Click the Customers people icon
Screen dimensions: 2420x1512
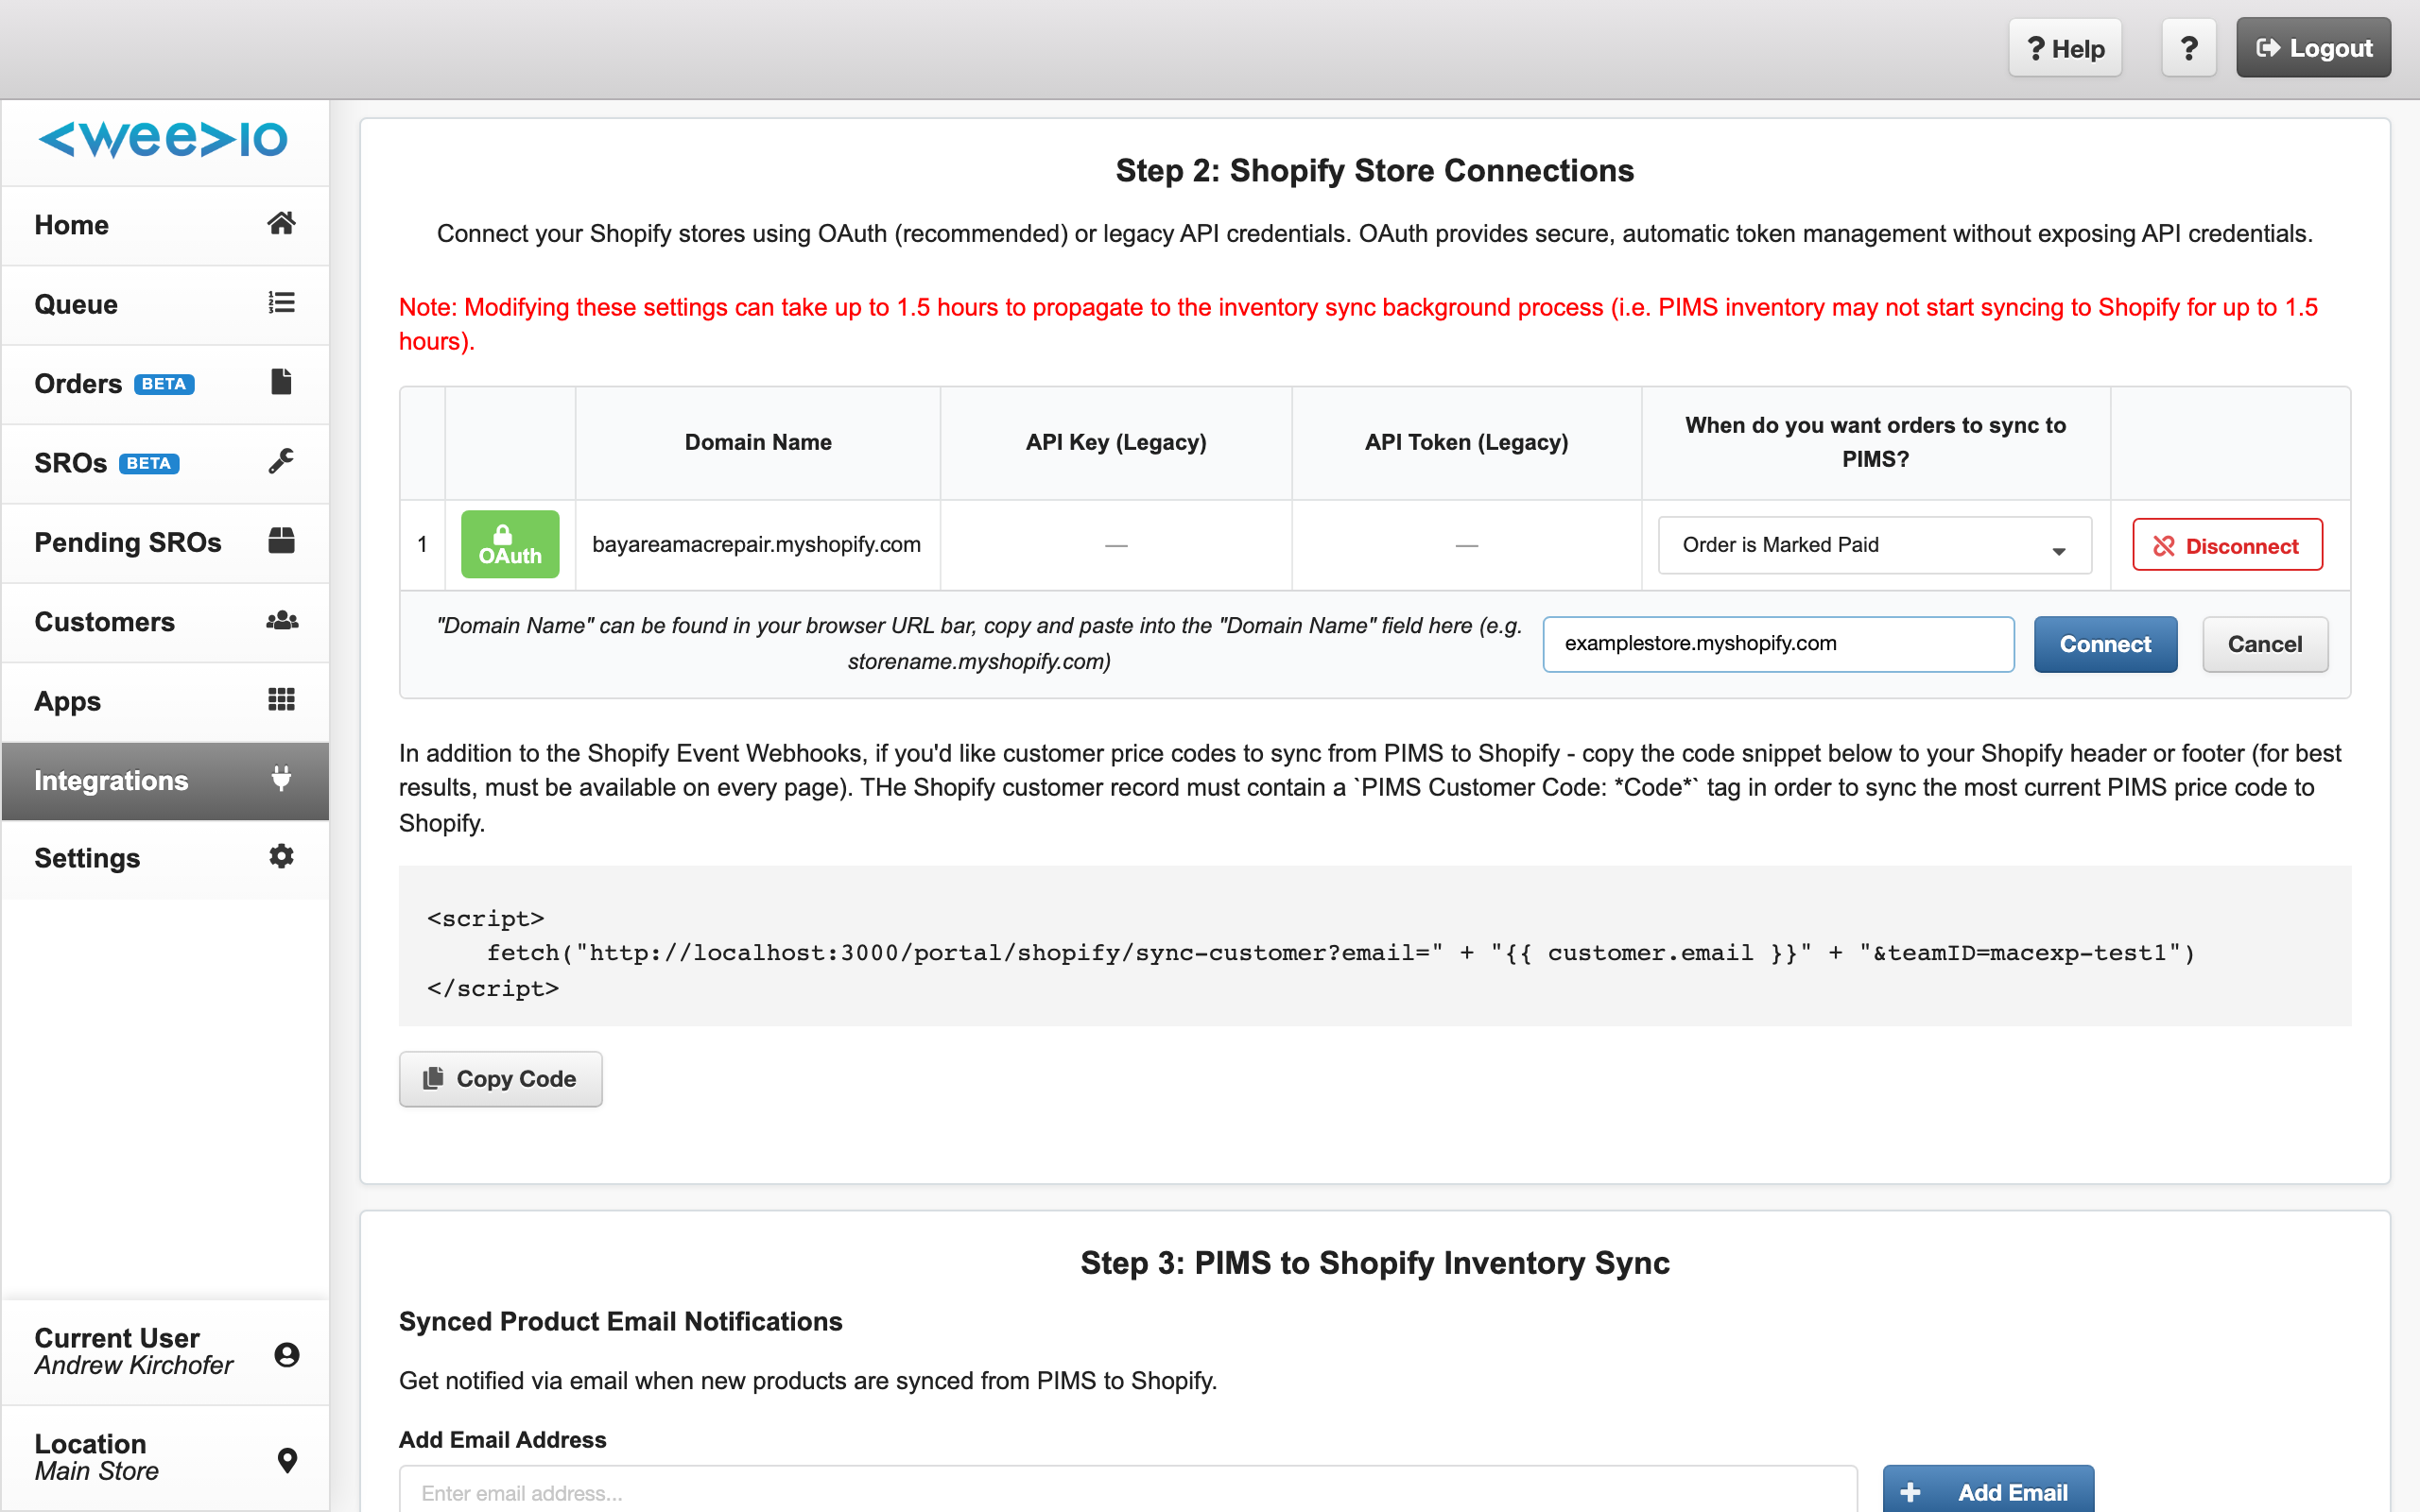[x=282, y=620]
